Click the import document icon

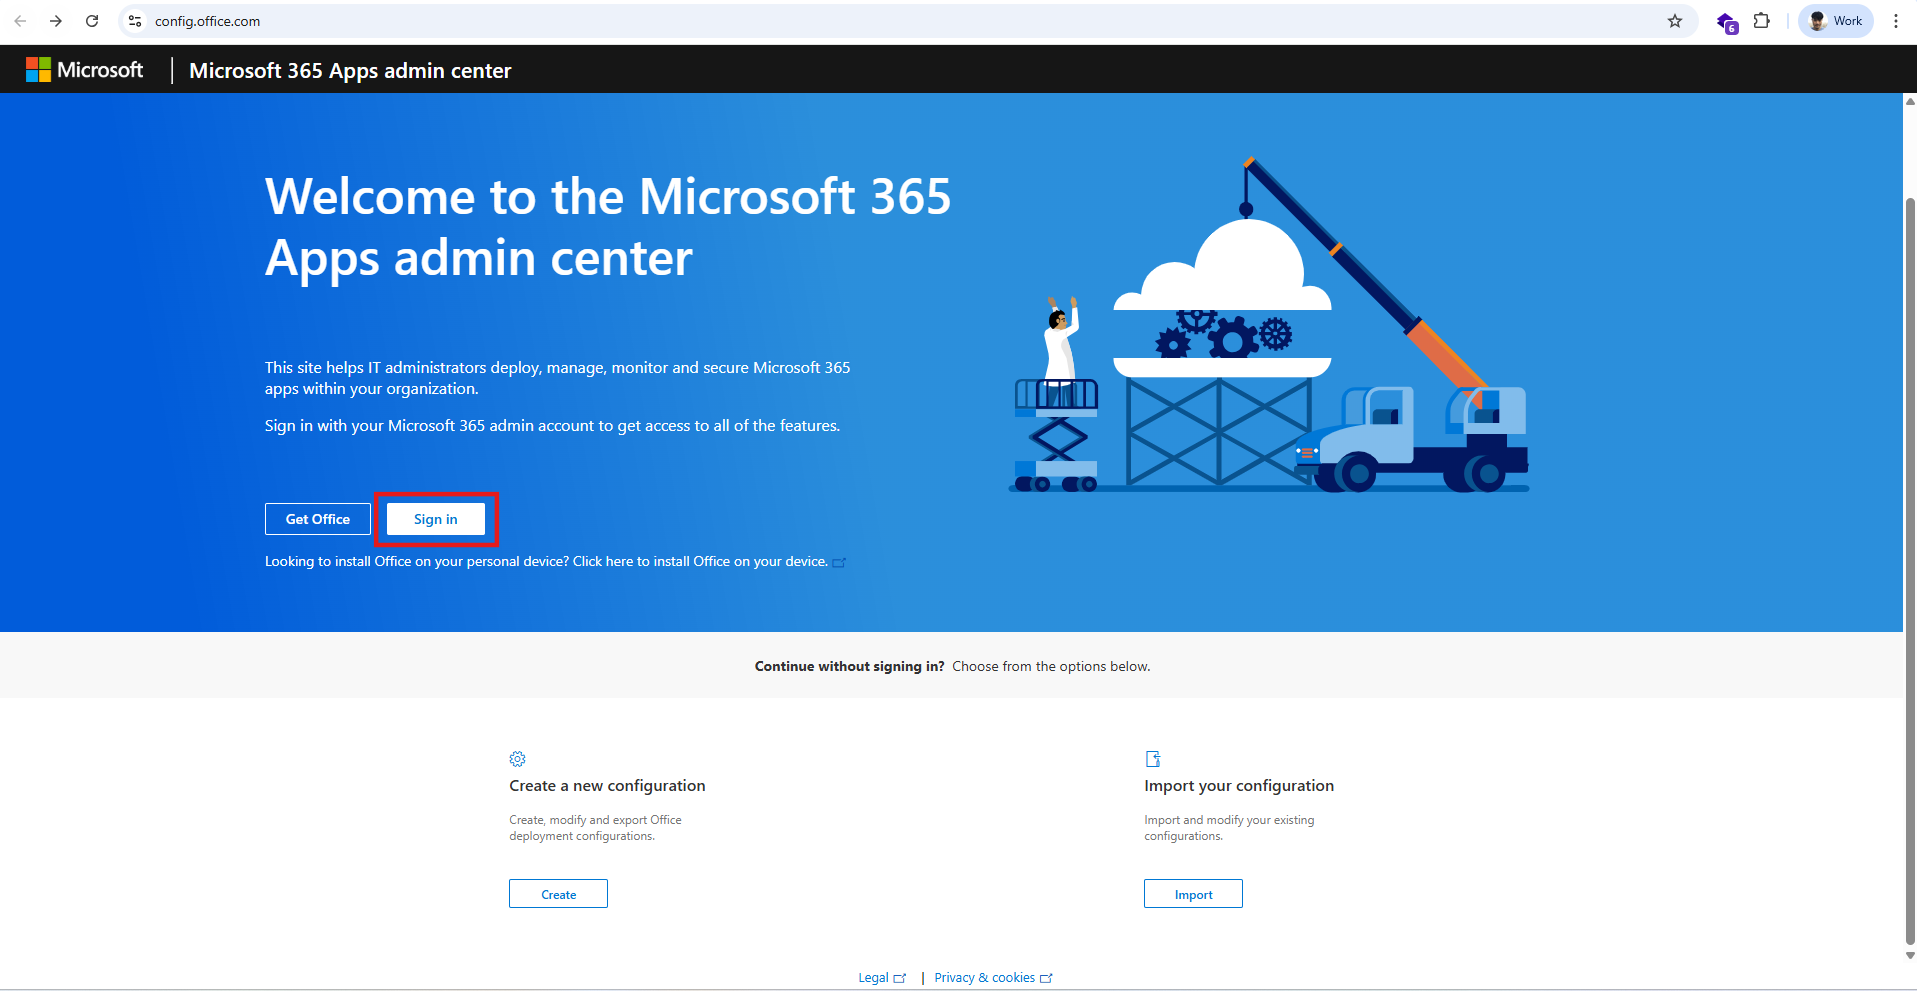pos(1153,759)
